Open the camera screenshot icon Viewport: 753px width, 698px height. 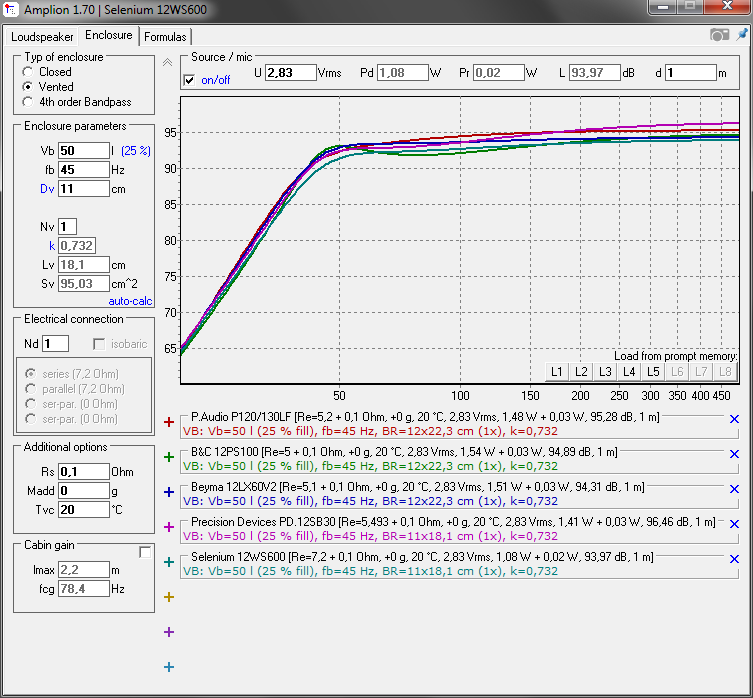(719, 35)
